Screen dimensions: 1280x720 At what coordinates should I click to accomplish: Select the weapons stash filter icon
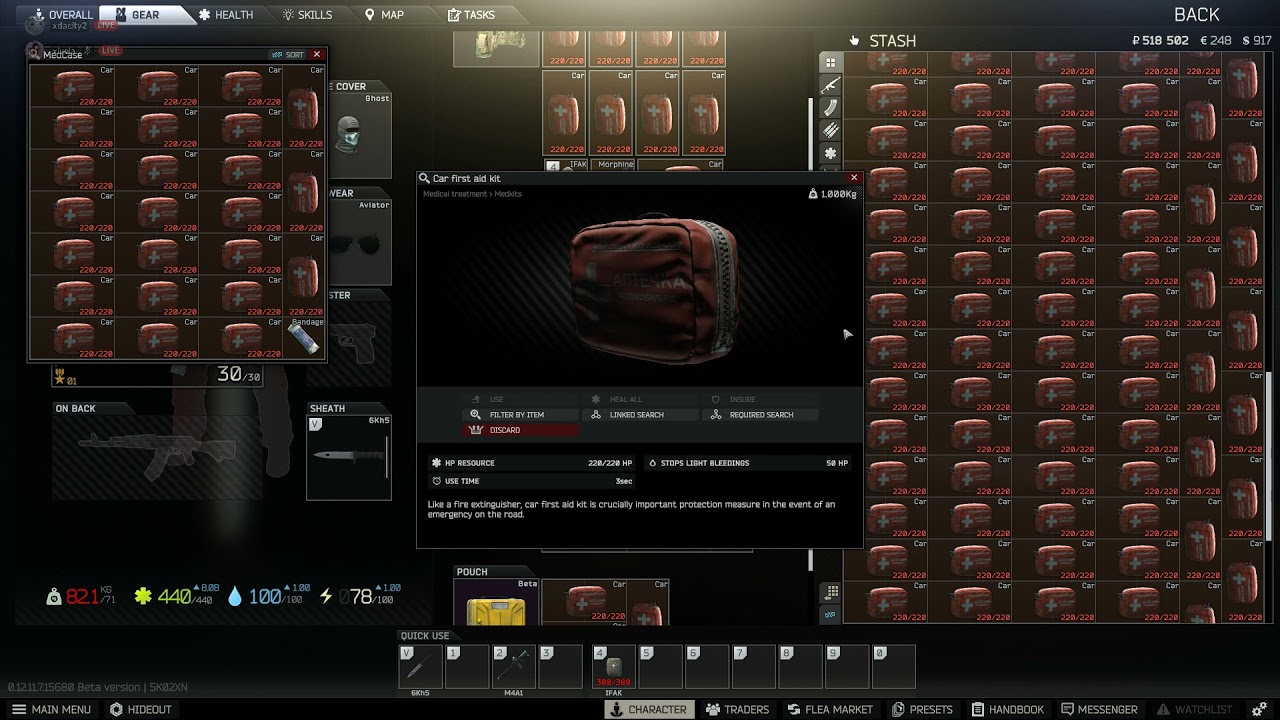pyautogui.click(x=830, y=85)
